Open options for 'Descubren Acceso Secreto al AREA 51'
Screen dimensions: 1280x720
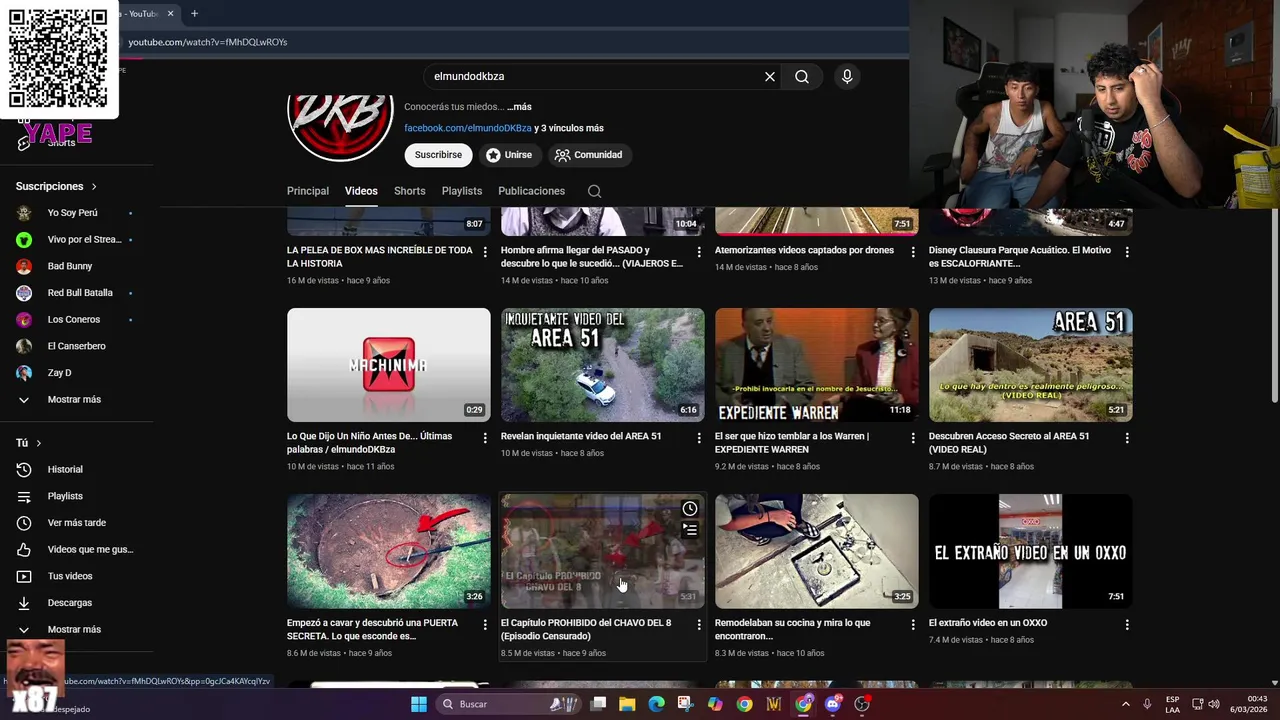pyautogui.click(x=1127, y=438)
